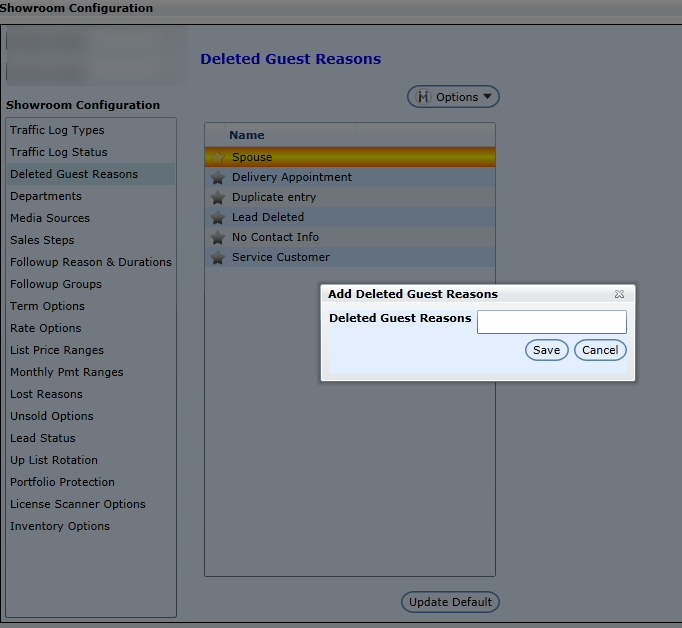
Task: Cancel adding a deleted guest reason
Action: [x=600, y=350]
